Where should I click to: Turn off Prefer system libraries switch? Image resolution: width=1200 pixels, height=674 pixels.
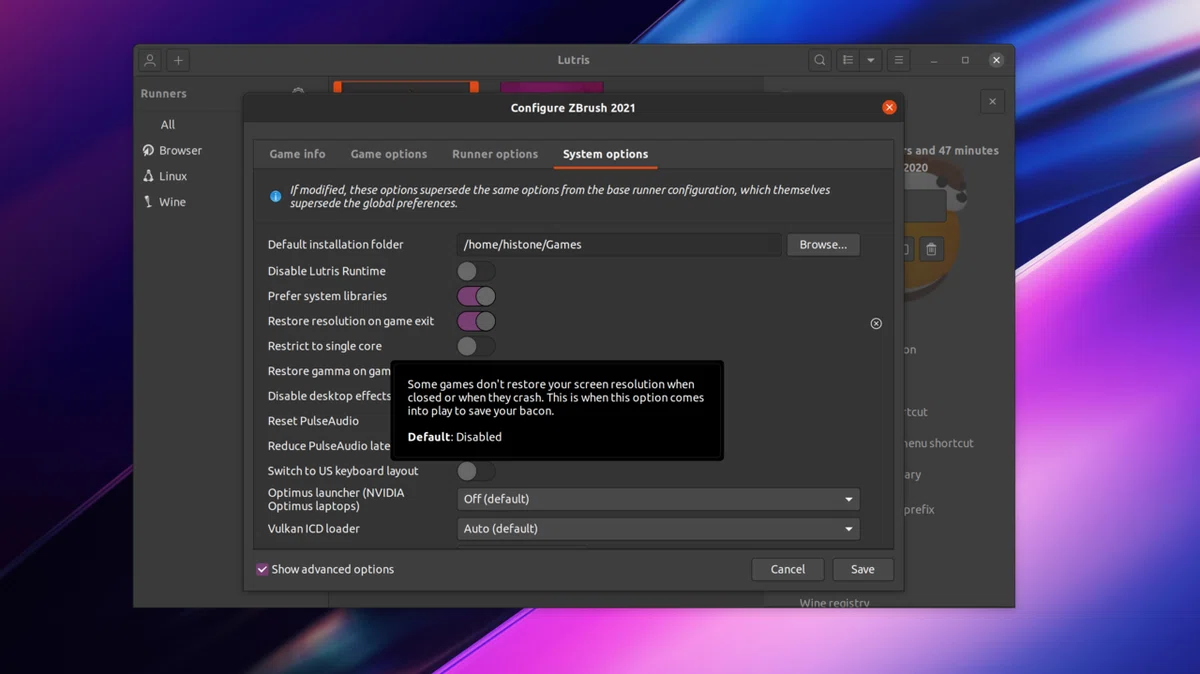tap(476, 296)
